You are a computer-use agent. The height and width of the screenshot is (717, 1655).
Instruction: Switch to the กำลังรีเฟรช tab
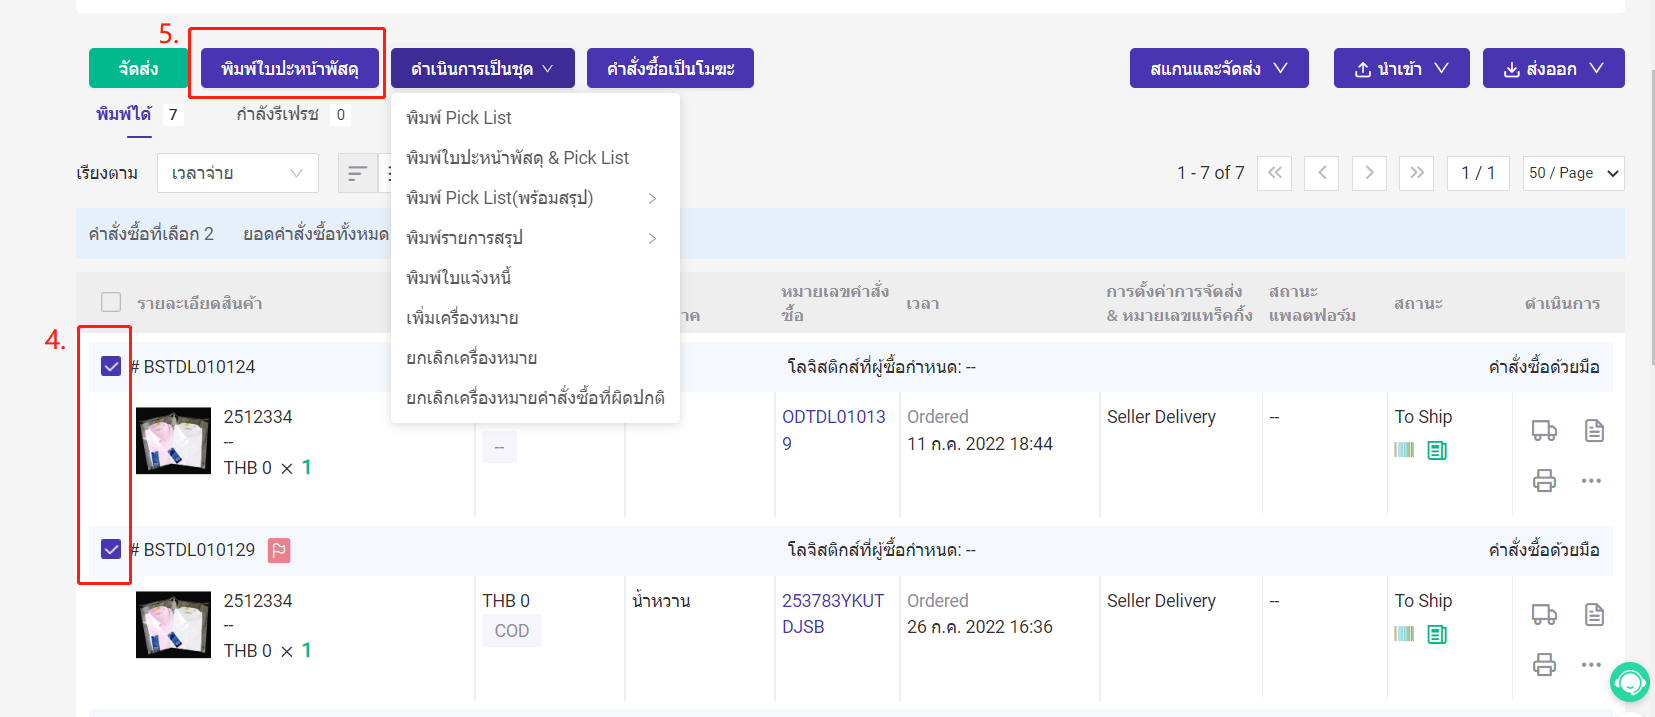(x=278, y=115)
